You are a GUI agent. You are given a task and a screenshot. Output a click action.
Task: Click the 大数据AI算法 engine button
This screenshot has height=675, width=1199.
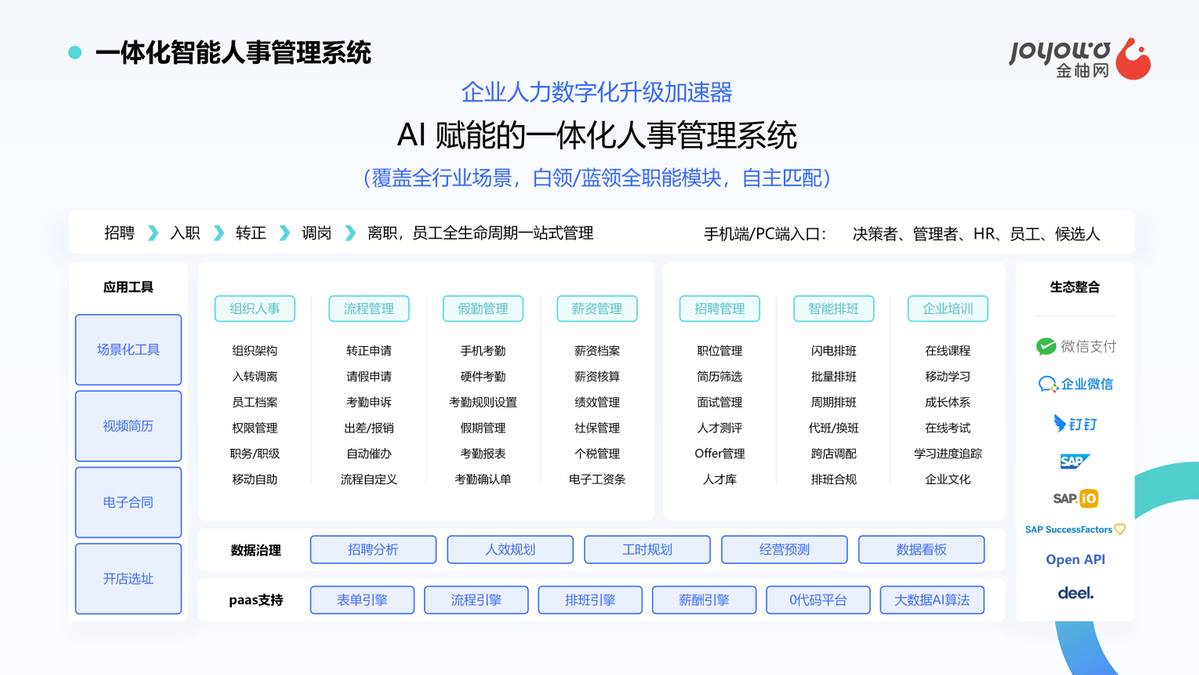[931, 600]
